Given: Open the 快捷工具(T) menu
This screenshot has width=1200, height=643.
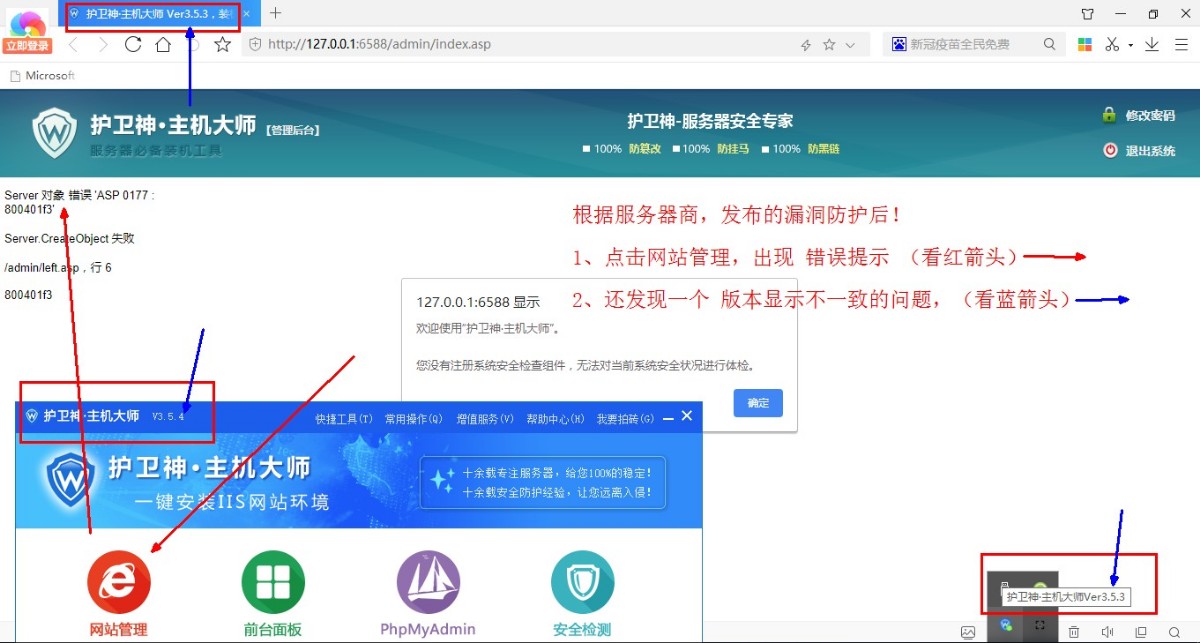Looking at the screenshot, I should (343, 419).
